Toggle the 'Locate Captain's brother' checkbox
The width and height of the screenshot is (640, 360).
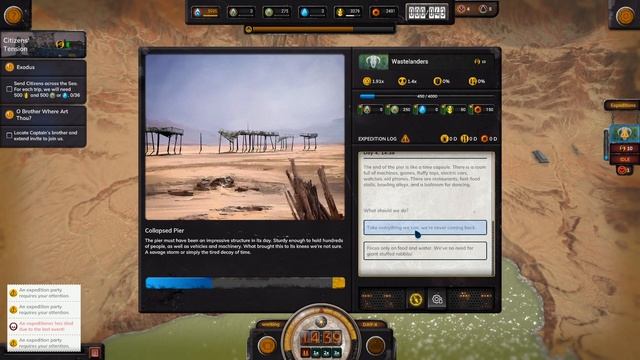pos(9,136)
